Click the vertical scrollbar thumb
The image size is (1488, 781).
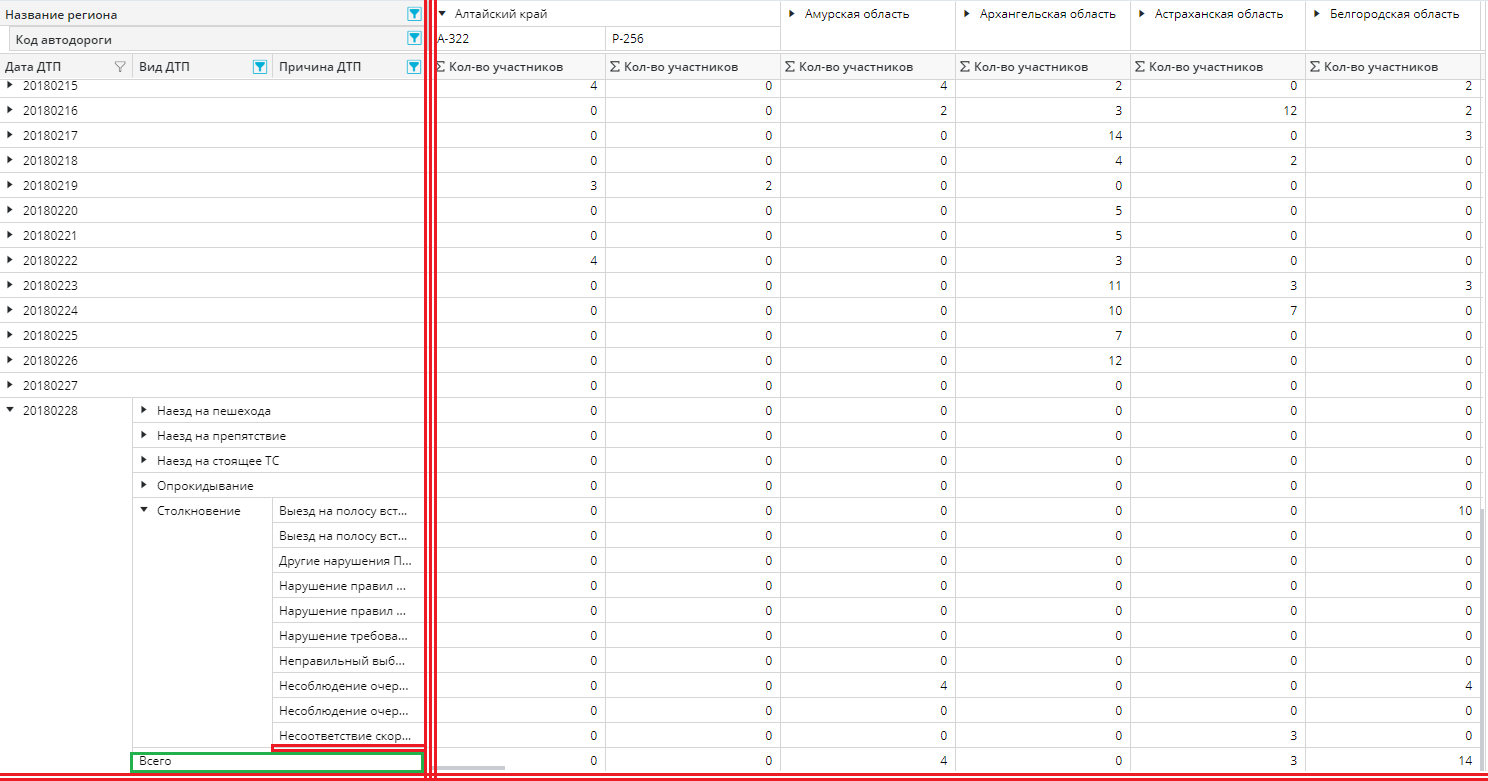coord(1483,640)
